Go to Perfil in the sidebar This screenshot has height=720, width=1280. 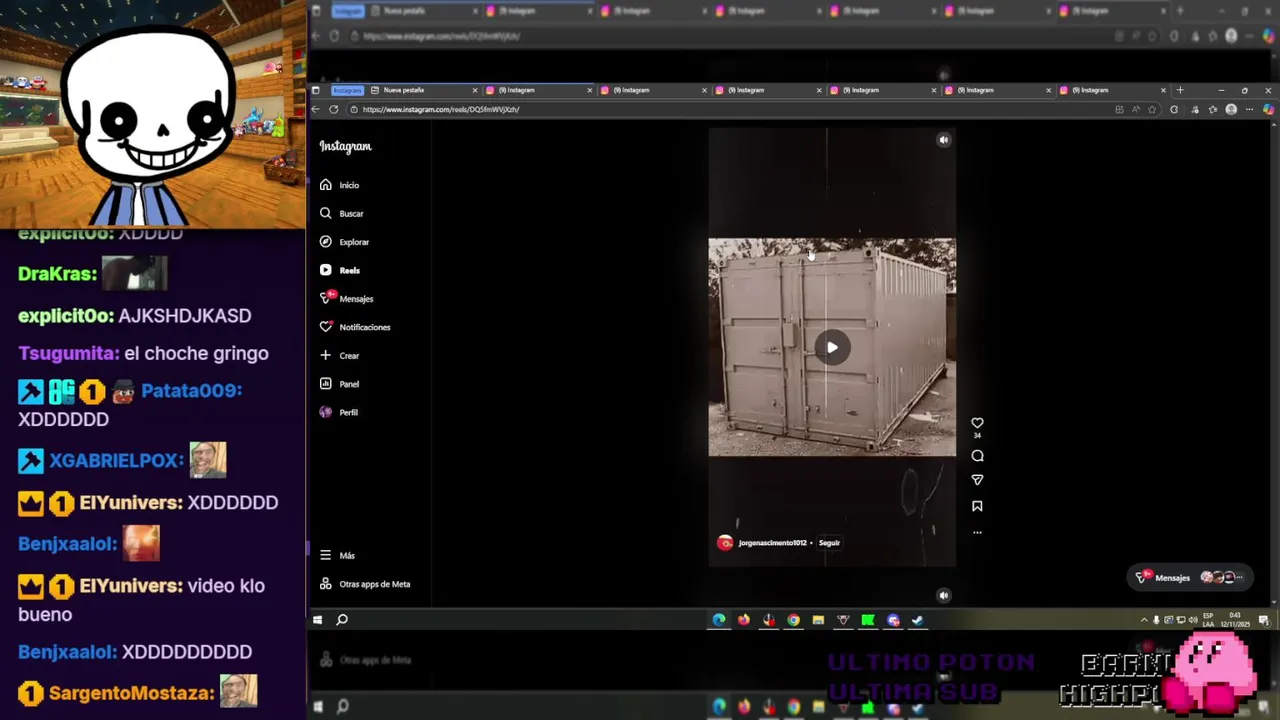(338, 412)
